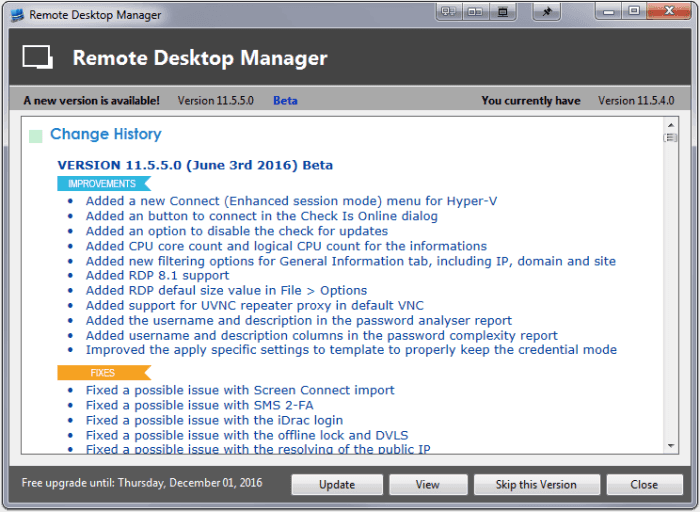Click the blue Beta link
Image resolution: width=700 pixels, height=512 pixels.
click(x=285, y=101)
